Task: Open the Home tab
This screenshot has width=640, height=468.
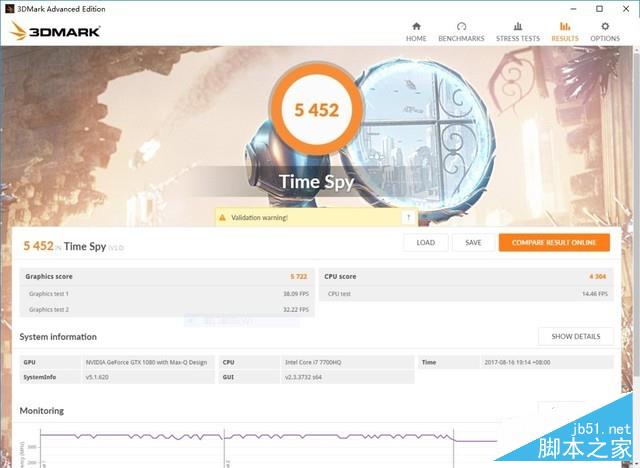Action: pos(416,32)
